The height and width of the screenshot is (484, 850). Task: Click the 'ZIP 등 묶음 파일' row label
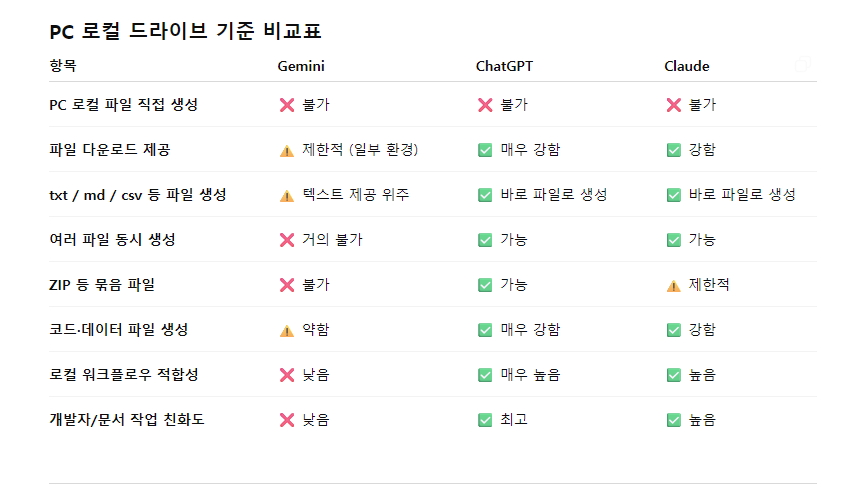coord(102,285)
